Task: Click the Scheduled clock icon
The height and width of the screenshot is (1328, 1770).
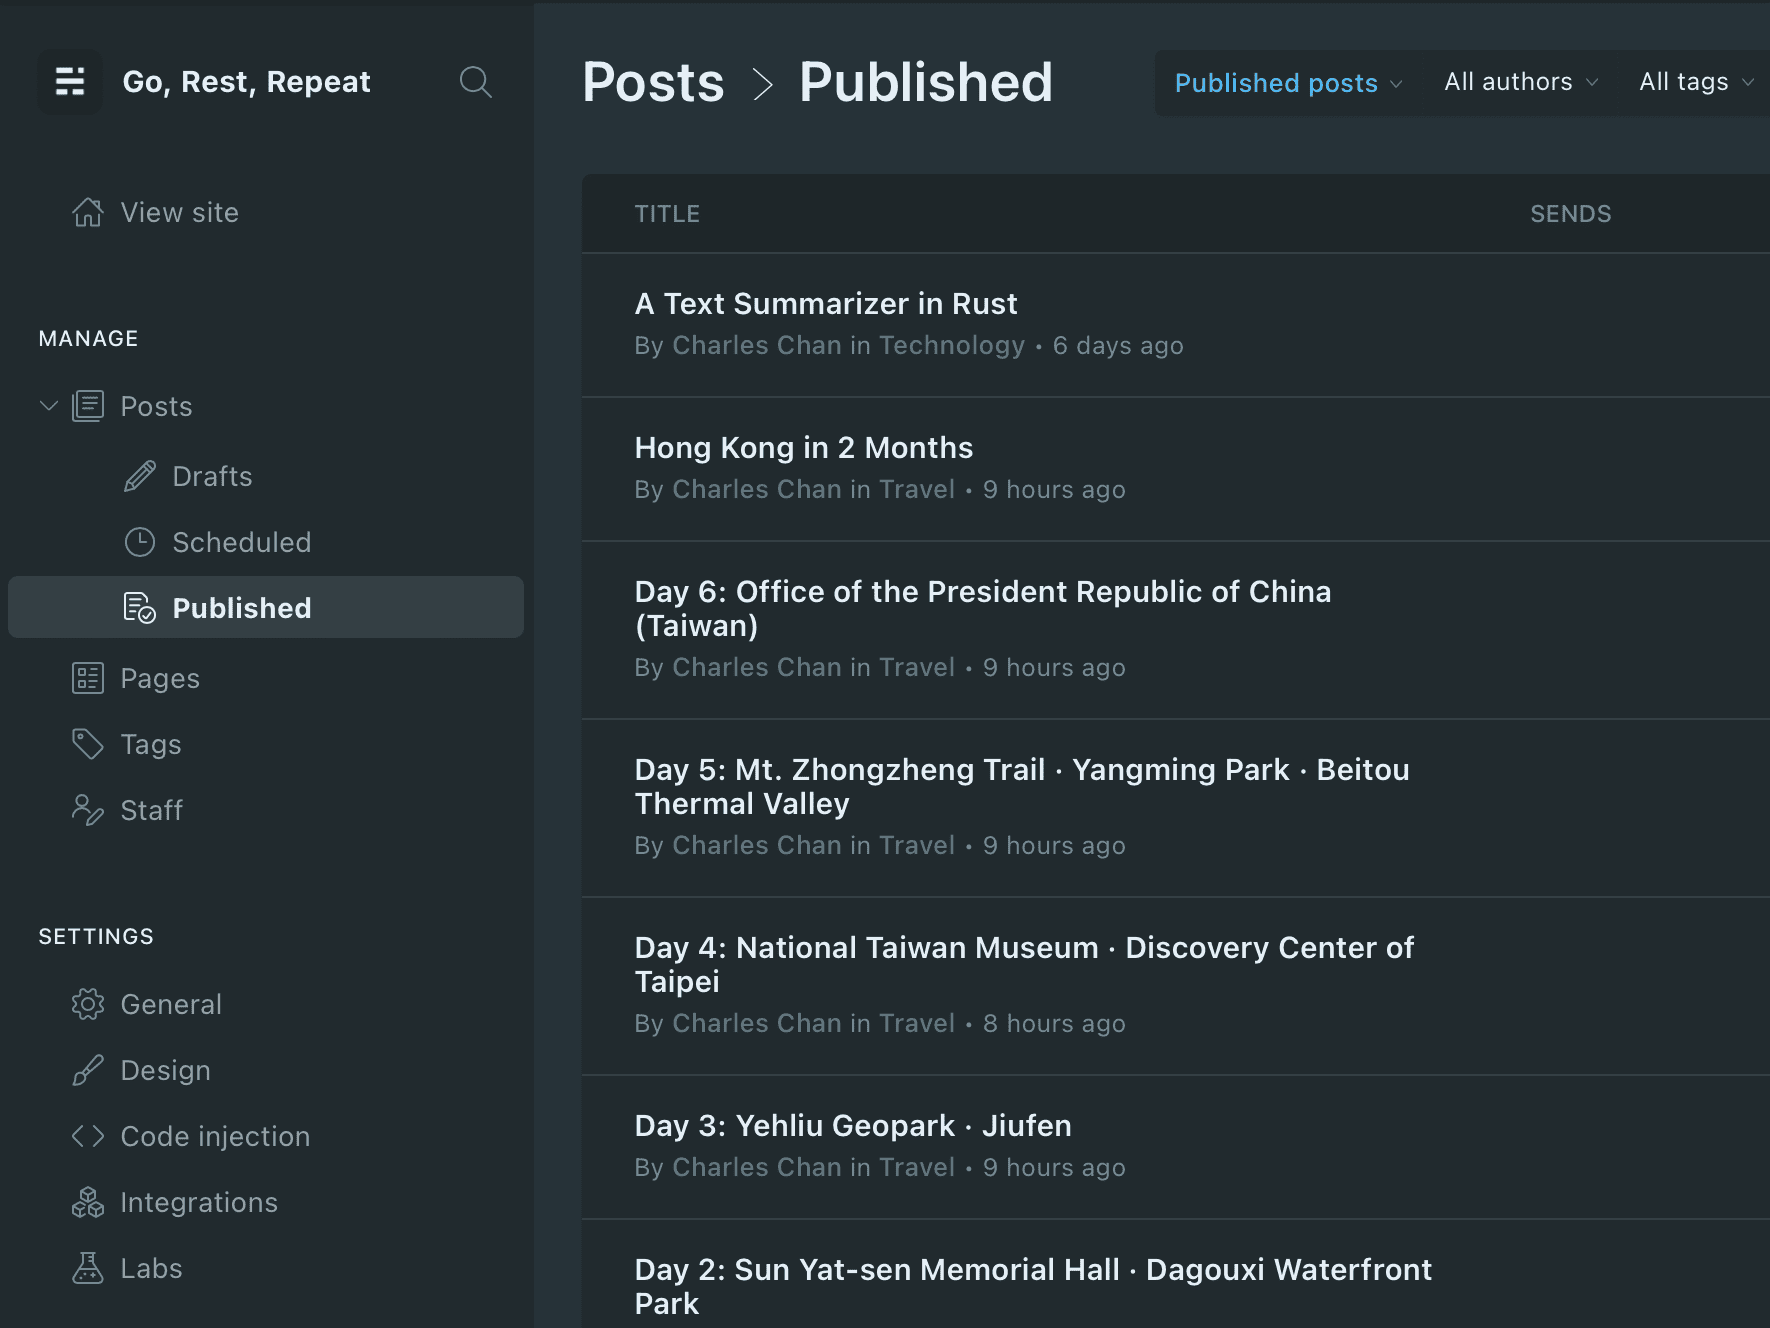Action: (140, 542)
